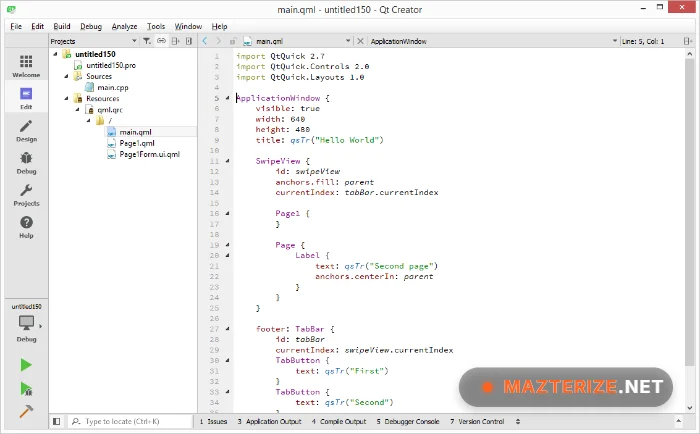Select untitled150.pro file

[x=111, y=65]
